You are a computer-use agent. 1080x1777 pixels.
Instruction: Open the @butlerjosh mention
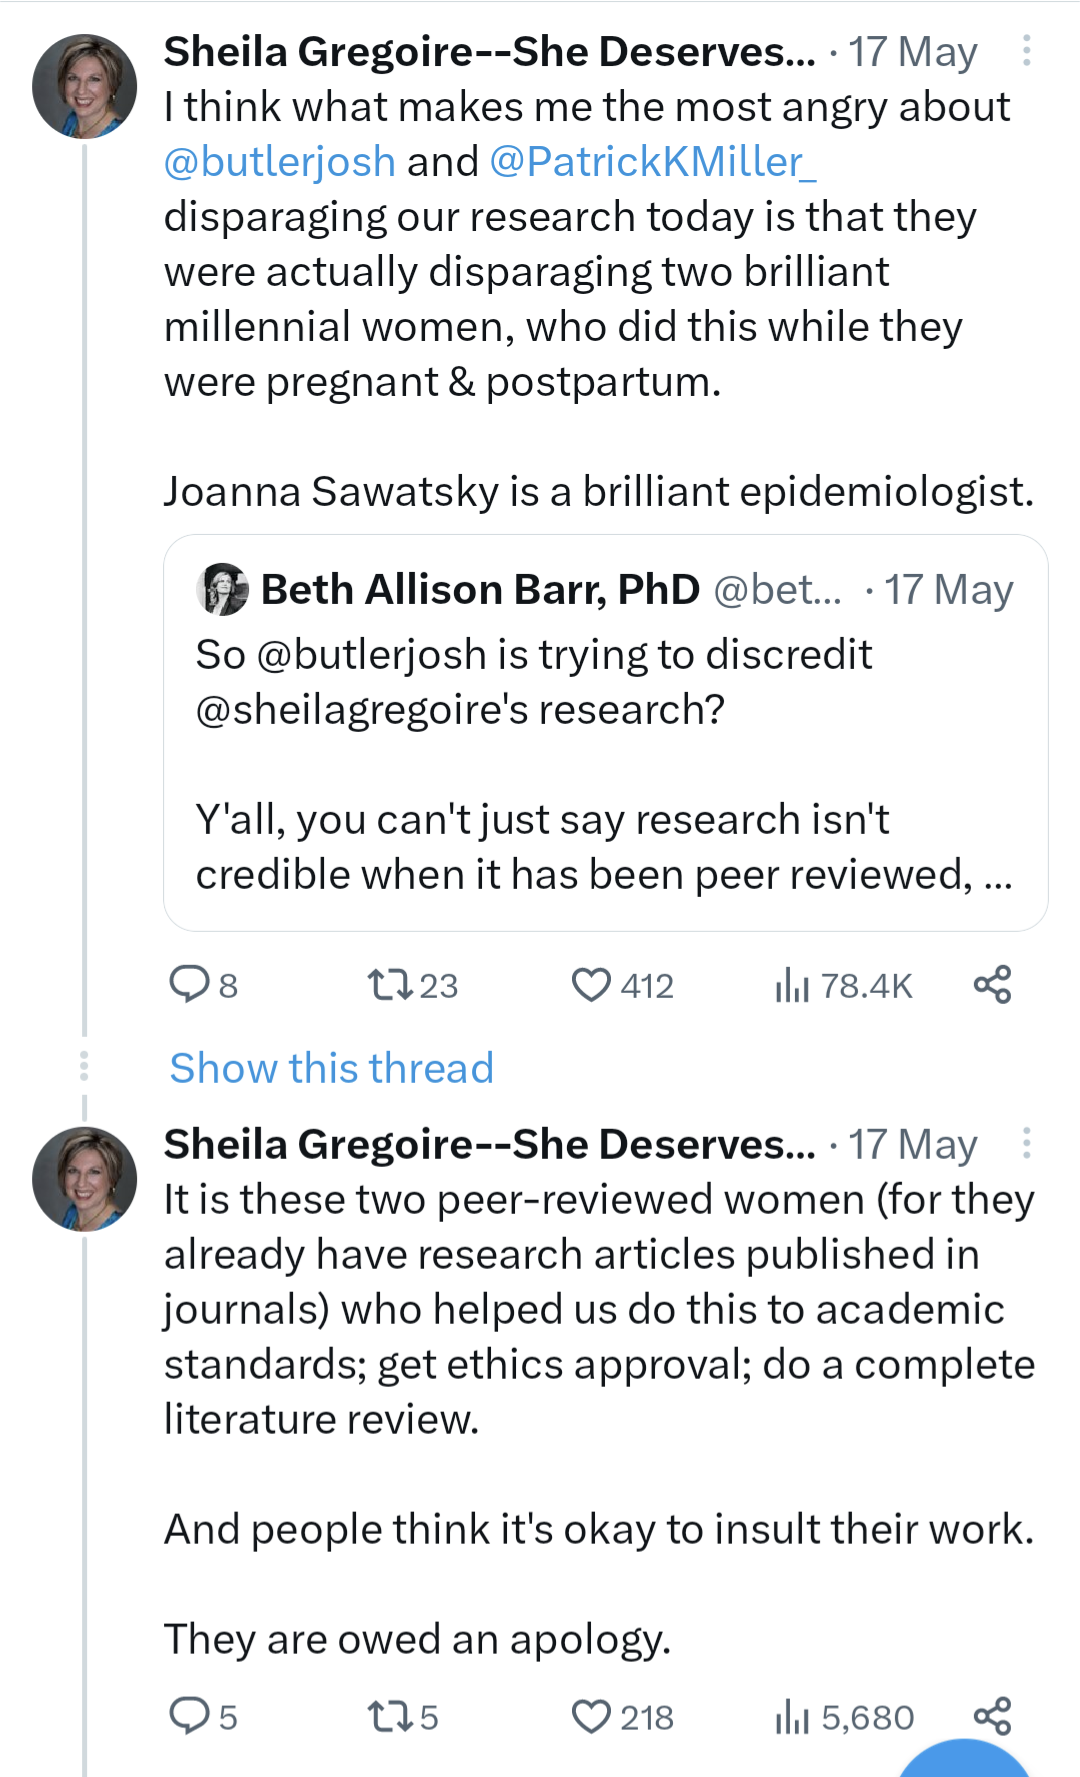pyautogui.click(x=280, y=162)
